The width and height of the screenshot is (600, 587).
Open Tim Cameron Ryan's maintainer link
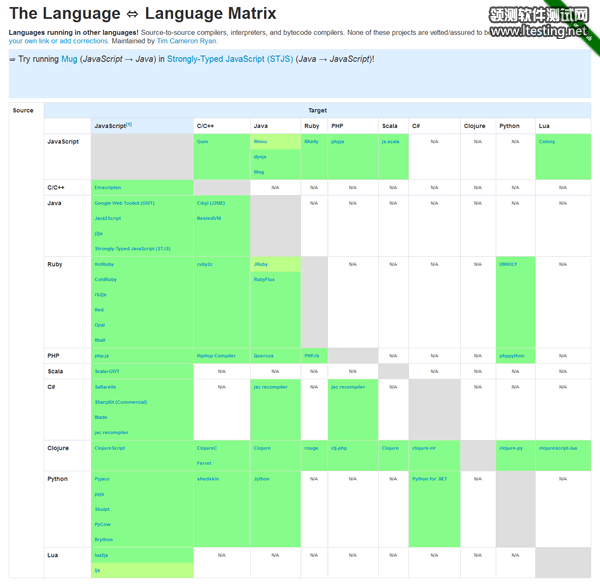(x=186, y=41)
